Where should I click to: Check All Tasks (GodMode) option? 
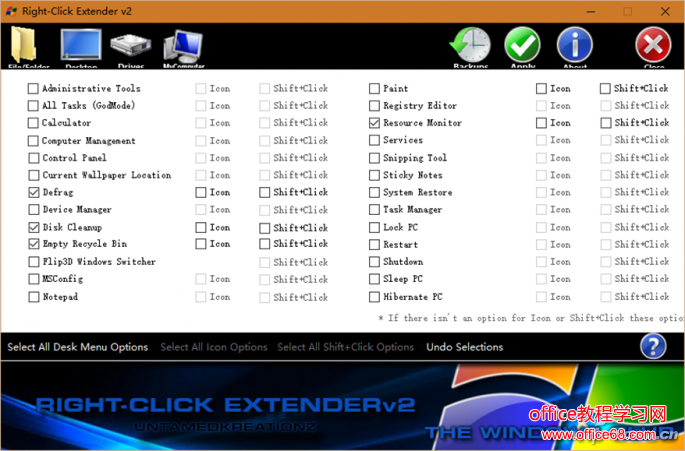point(33,106)
